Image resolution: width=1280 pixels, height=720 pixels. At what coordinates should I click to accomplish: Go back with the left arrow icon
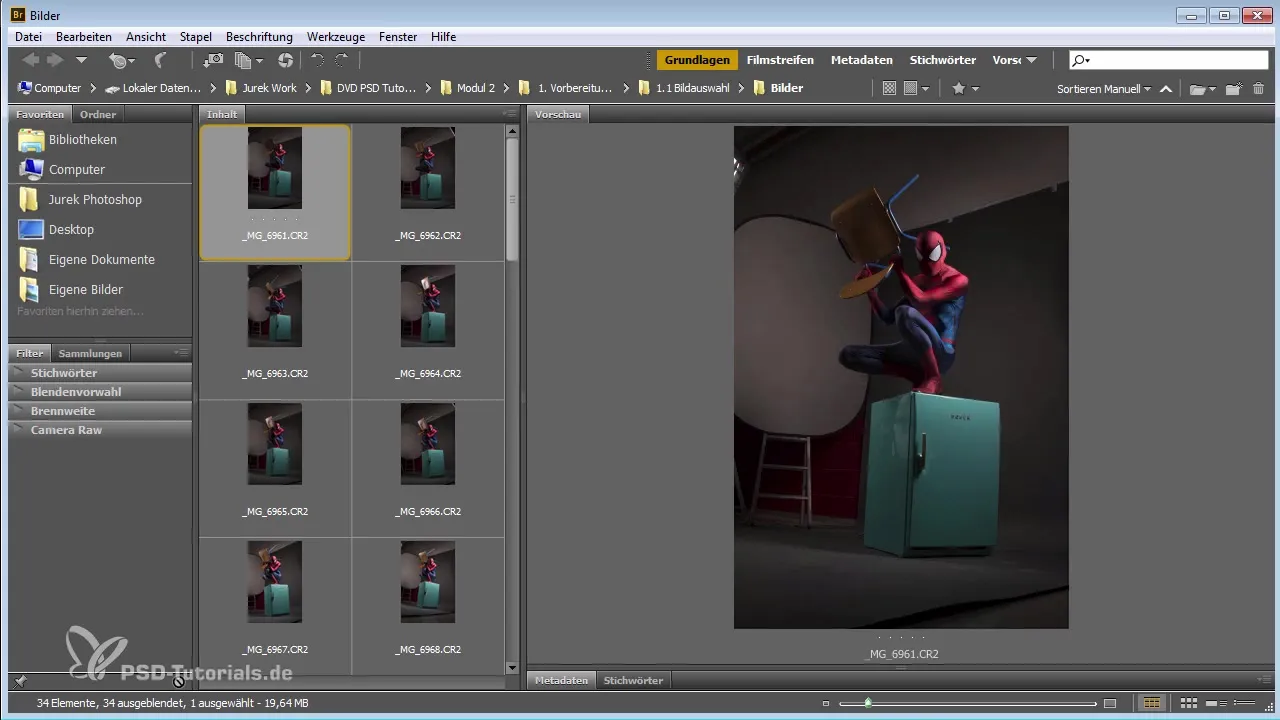pos(31,60)
